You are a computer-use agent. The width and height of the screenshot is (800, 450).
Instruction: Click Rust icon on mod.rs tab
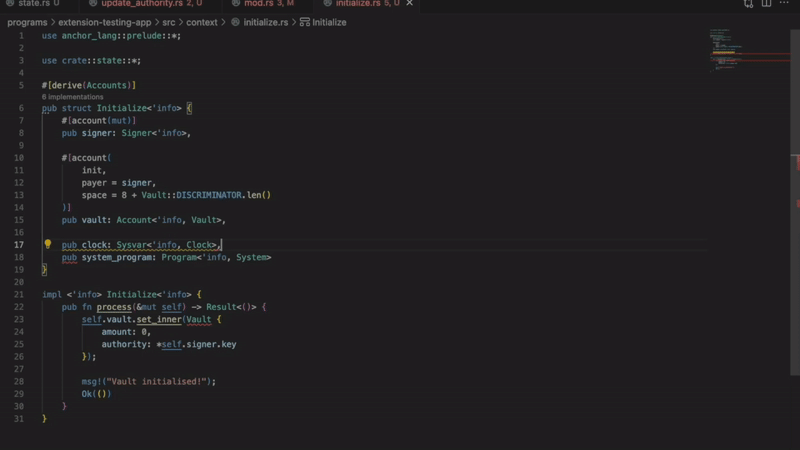[236, 4]
